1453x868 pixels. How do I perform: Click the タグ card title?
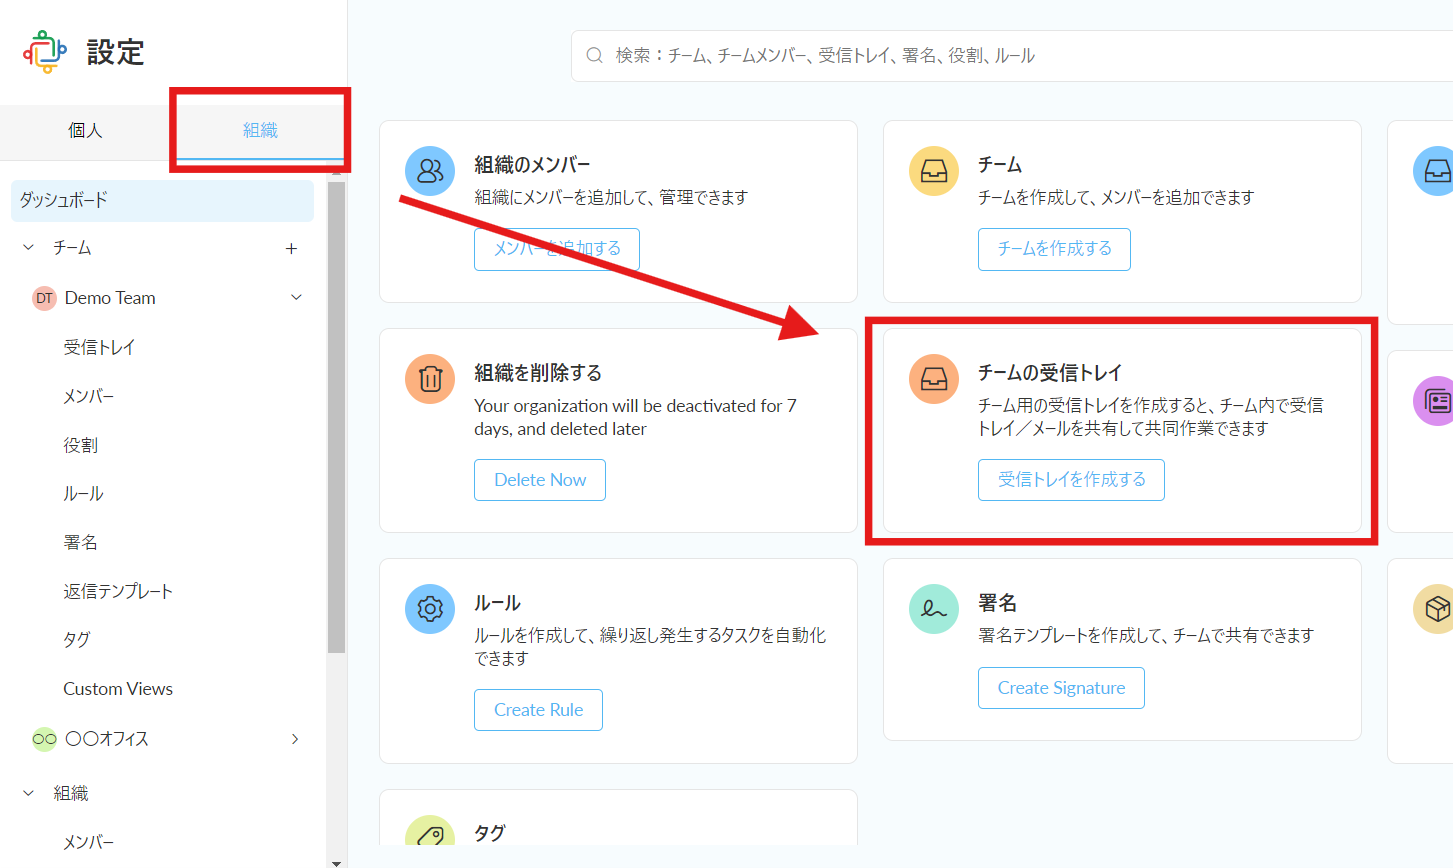coord(489,833)
